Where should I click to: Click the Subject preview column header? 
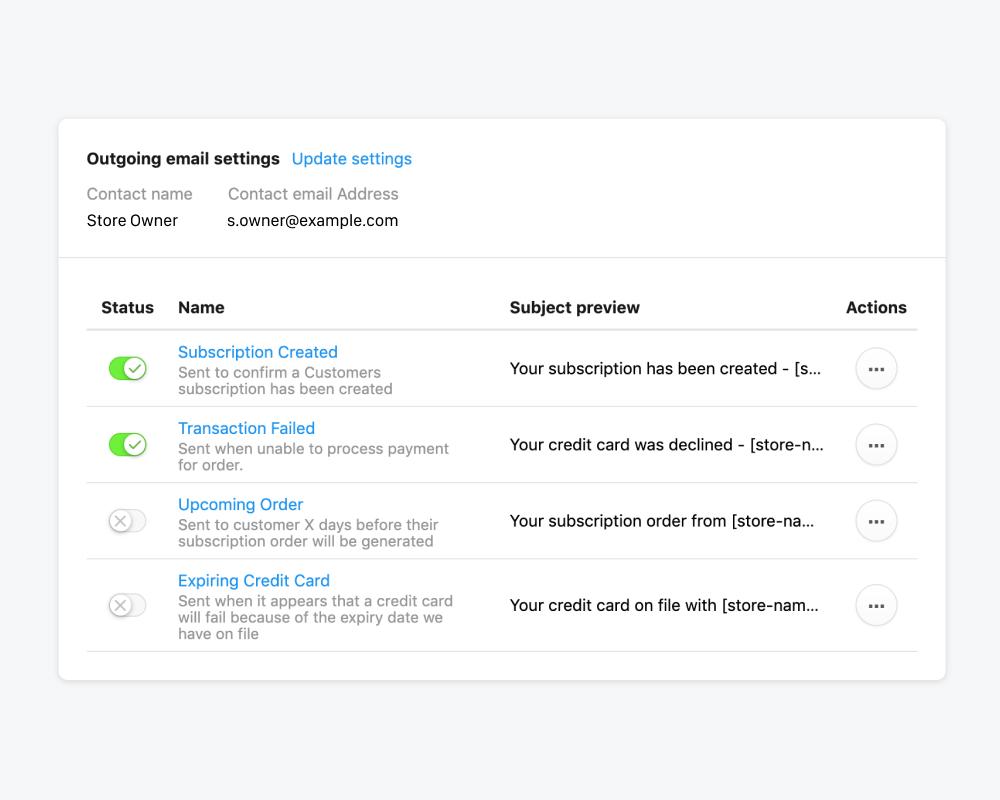point(574,308)
